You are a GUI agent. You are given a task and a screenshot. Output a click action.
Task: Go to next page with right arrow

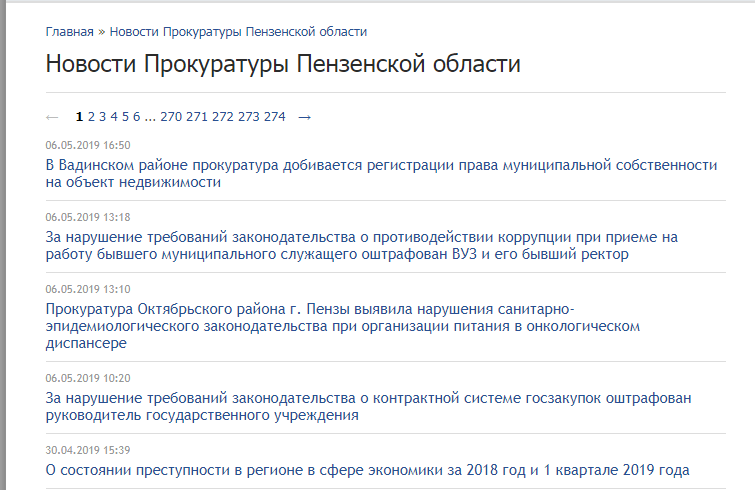coord(304,117)
